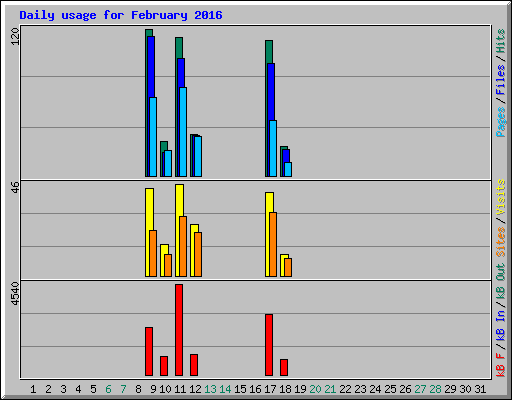Click the red kB bar for day 9

[149, 351]
